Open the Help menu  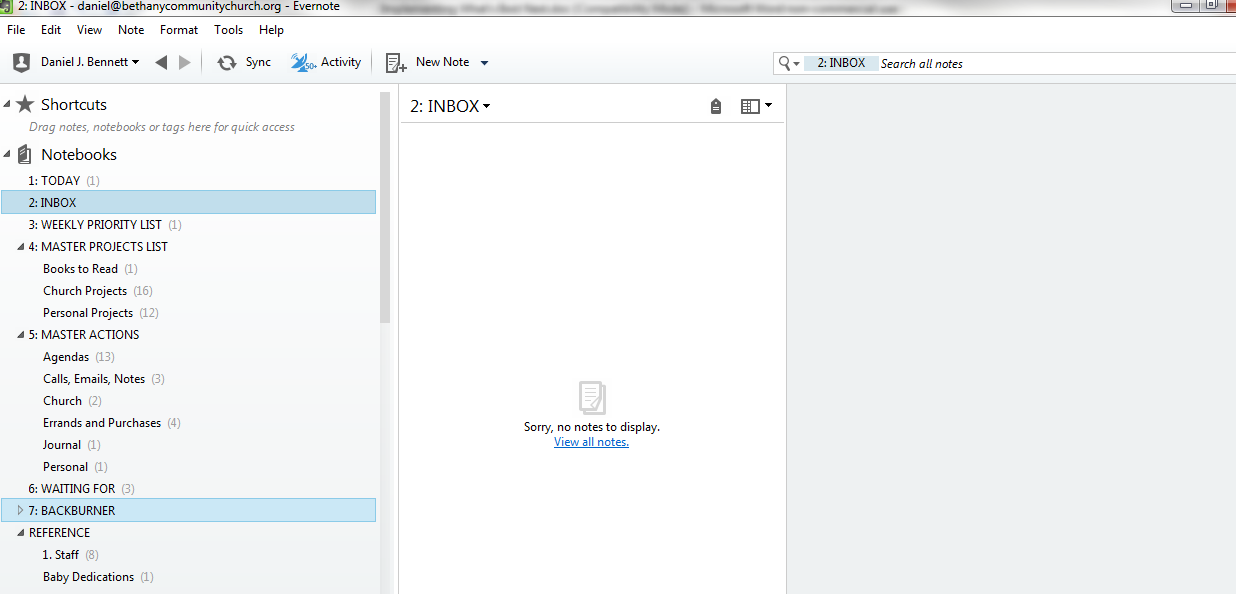coord(271,30)
